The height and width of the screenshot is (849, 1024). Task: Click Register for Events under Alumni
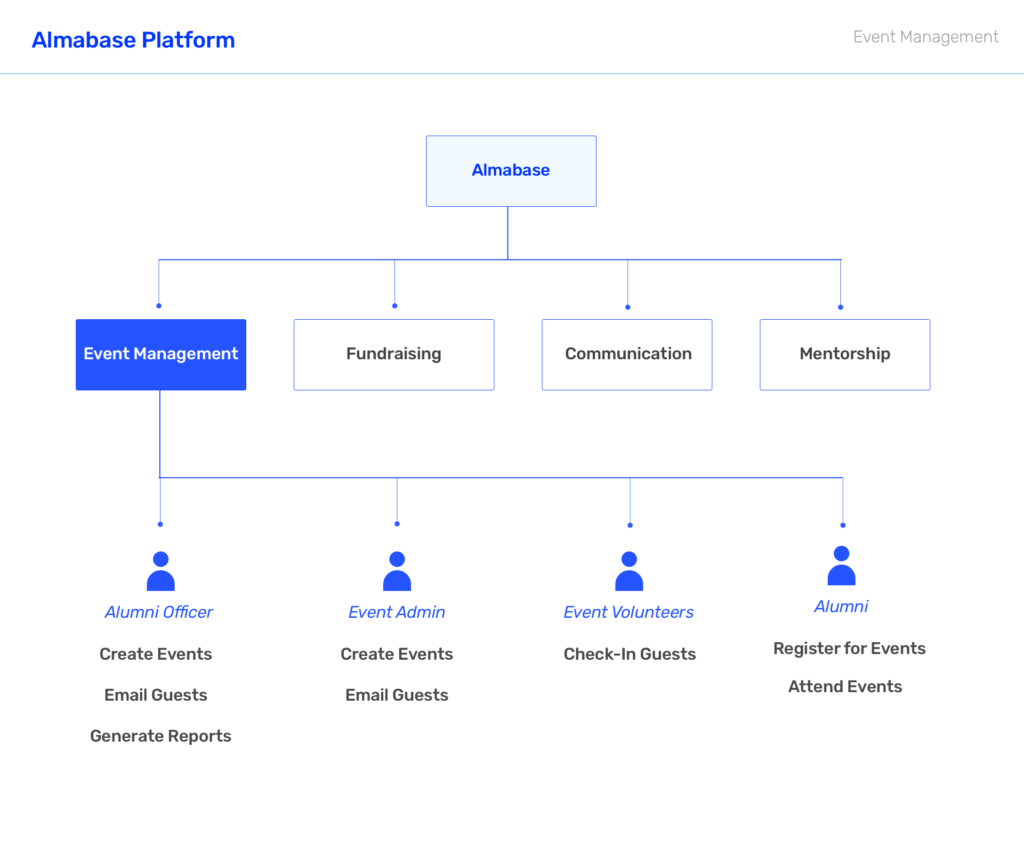pyautogui.click(x=849, y=648)
